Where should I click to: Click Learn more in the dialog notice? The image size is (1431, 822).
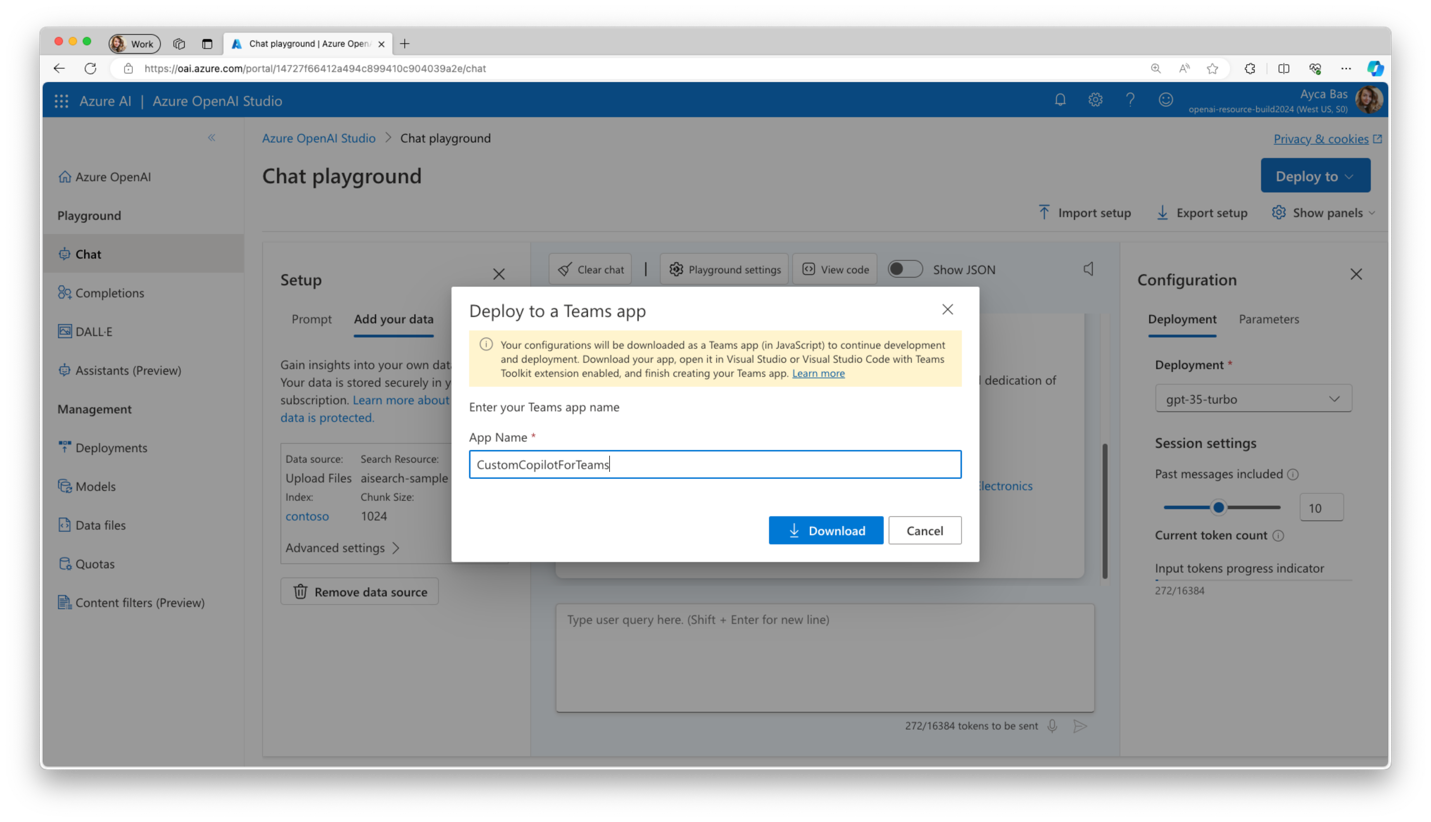pos(818,373)
